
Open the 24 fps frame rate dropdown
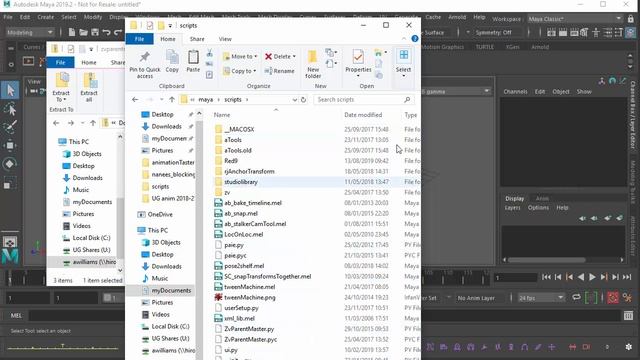click(x=540, y=298)
